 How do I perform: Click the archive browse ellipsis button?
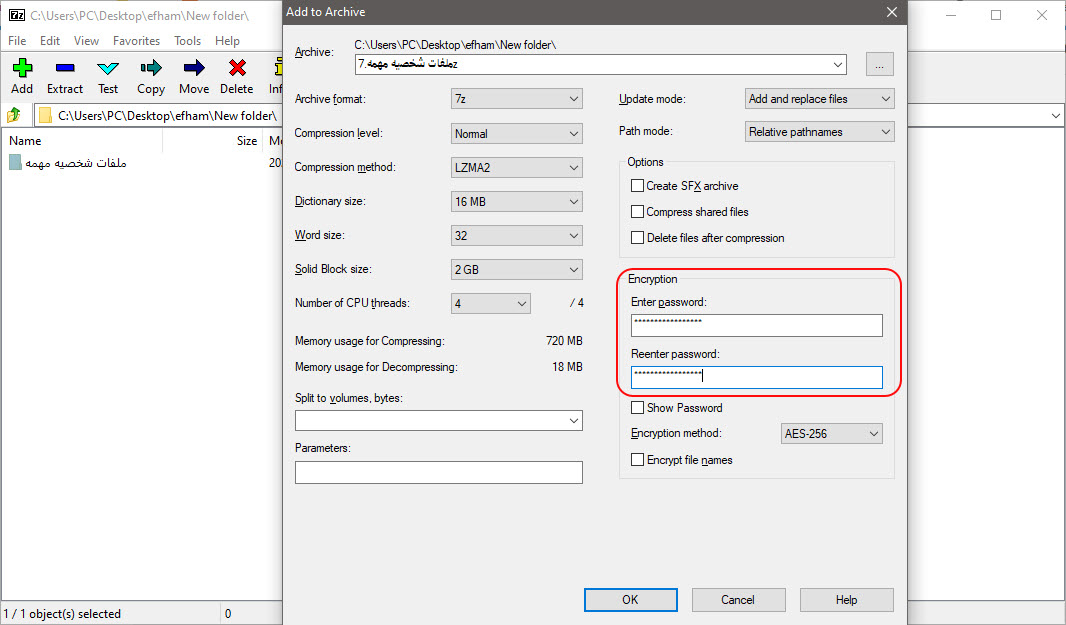[880, 65]
